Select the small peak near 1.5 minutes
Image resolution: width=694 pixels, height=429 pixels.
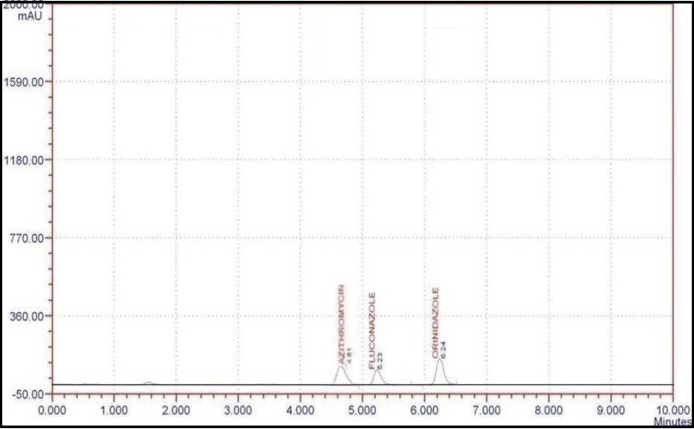[148, 382]
